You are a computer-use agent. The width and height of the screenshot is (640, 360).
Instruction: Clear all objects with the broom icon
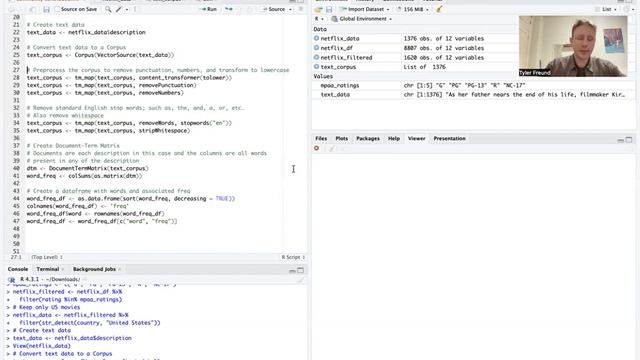tap(439, 9)
